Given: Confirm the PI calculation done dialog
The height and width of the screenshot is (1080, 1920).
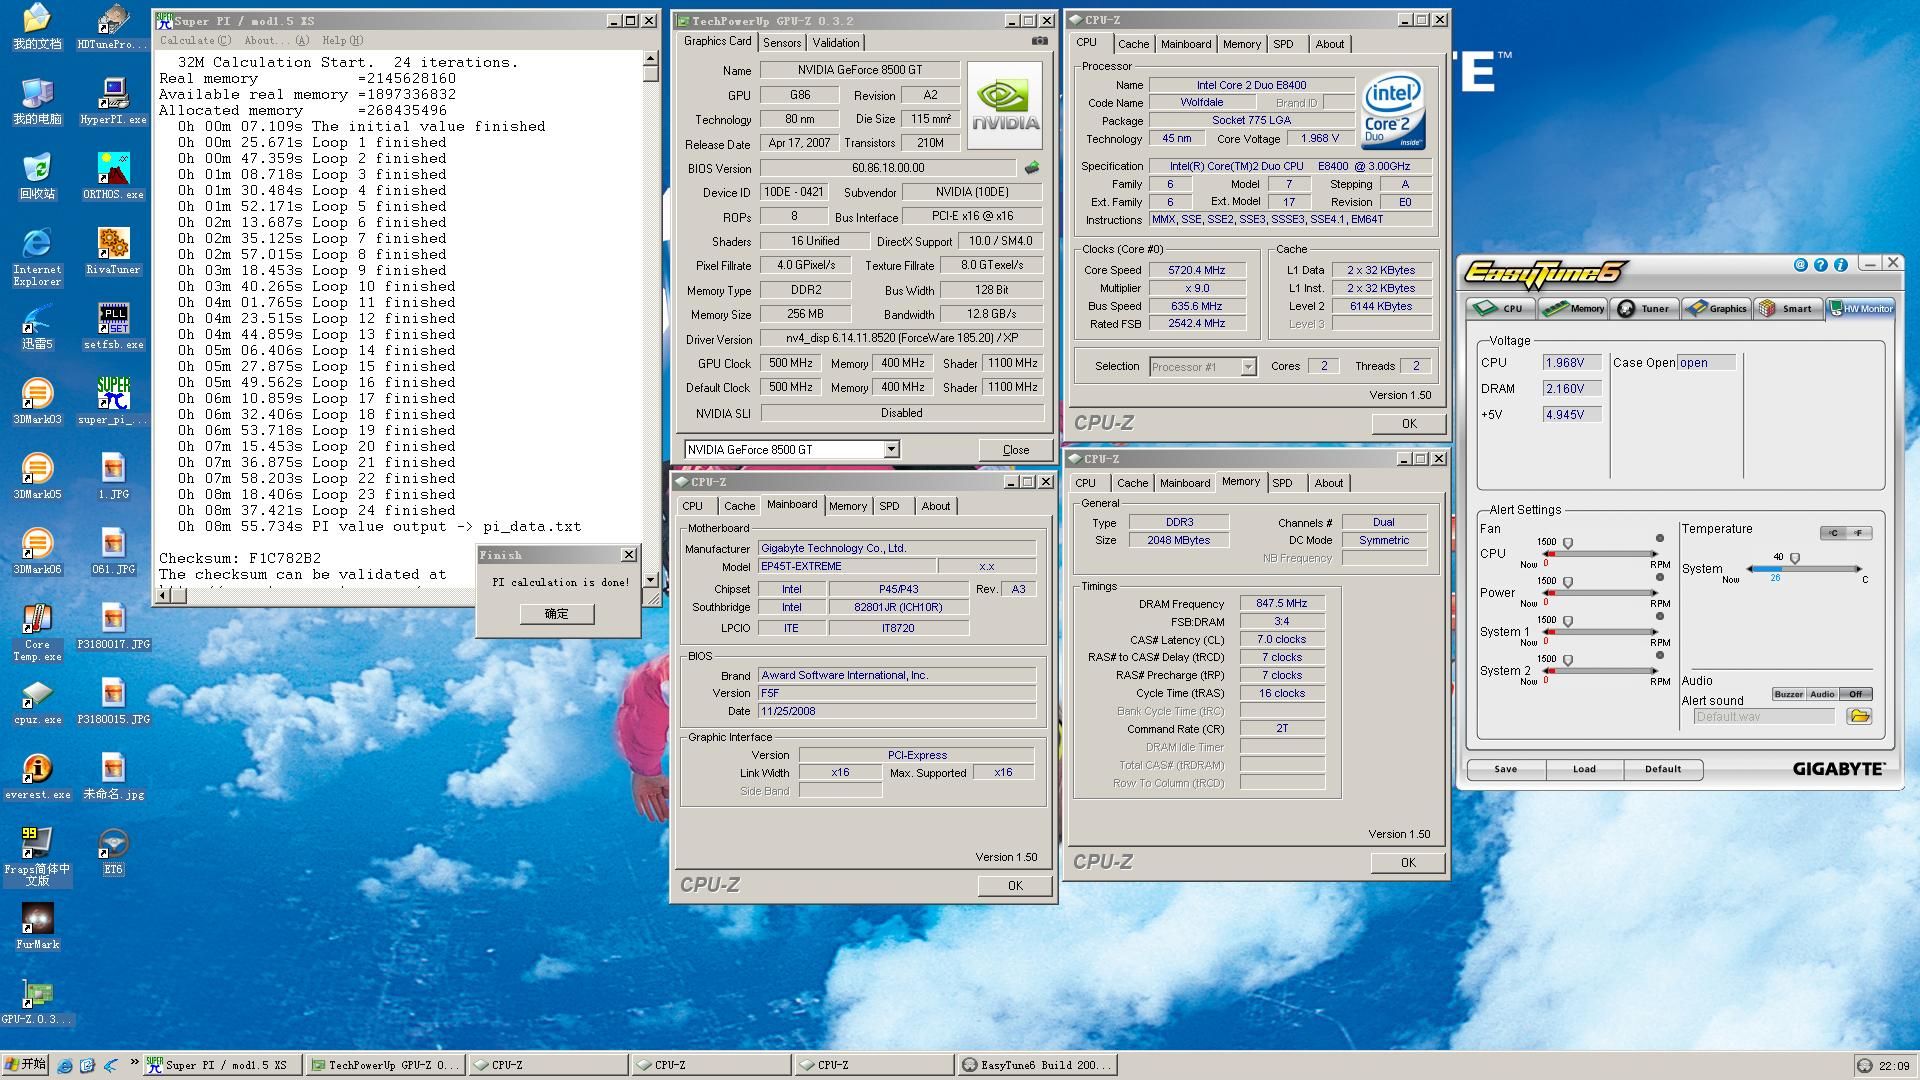Looking at the screenshot, I should pos(557,614).
